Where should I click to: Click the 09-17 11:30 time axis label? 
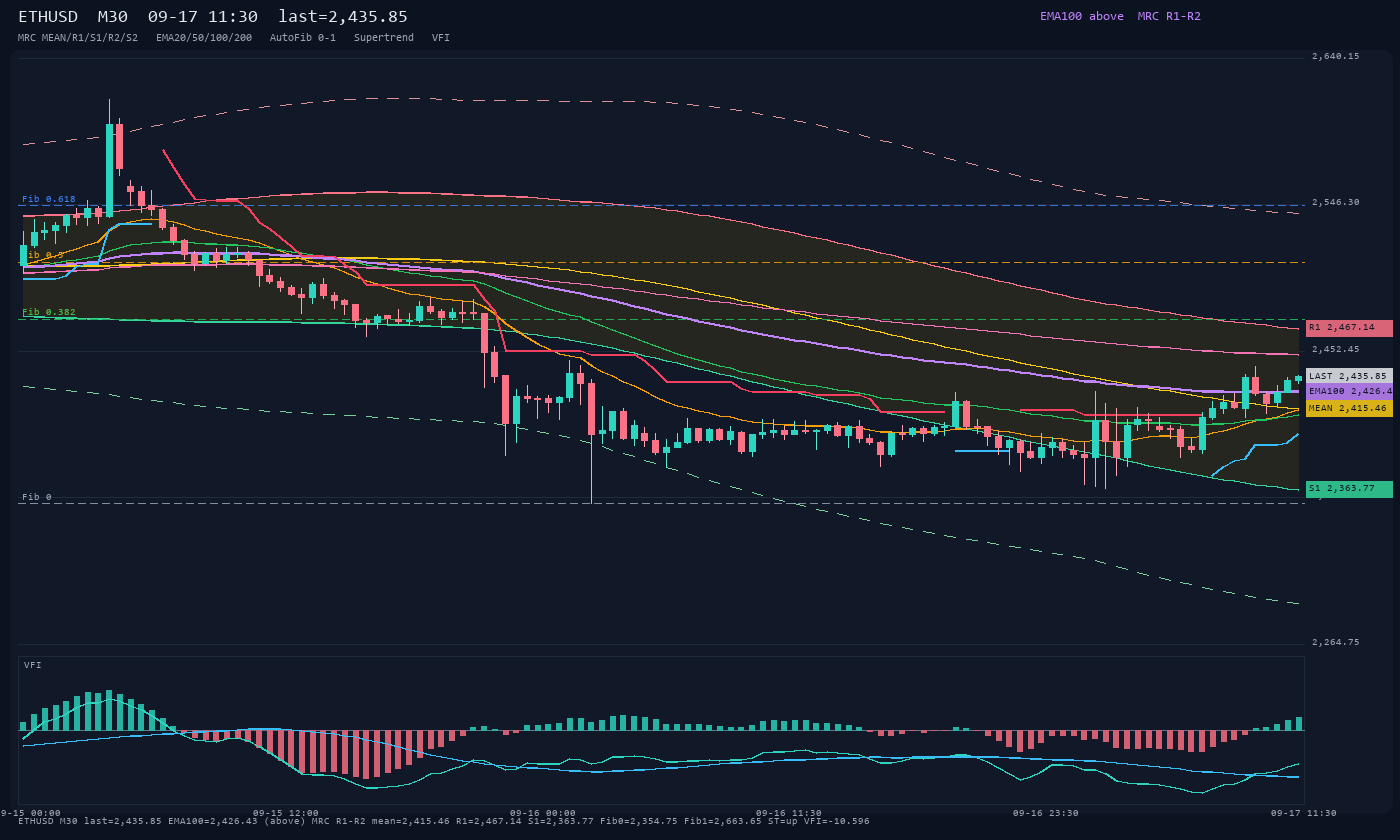pos(1303,813)
